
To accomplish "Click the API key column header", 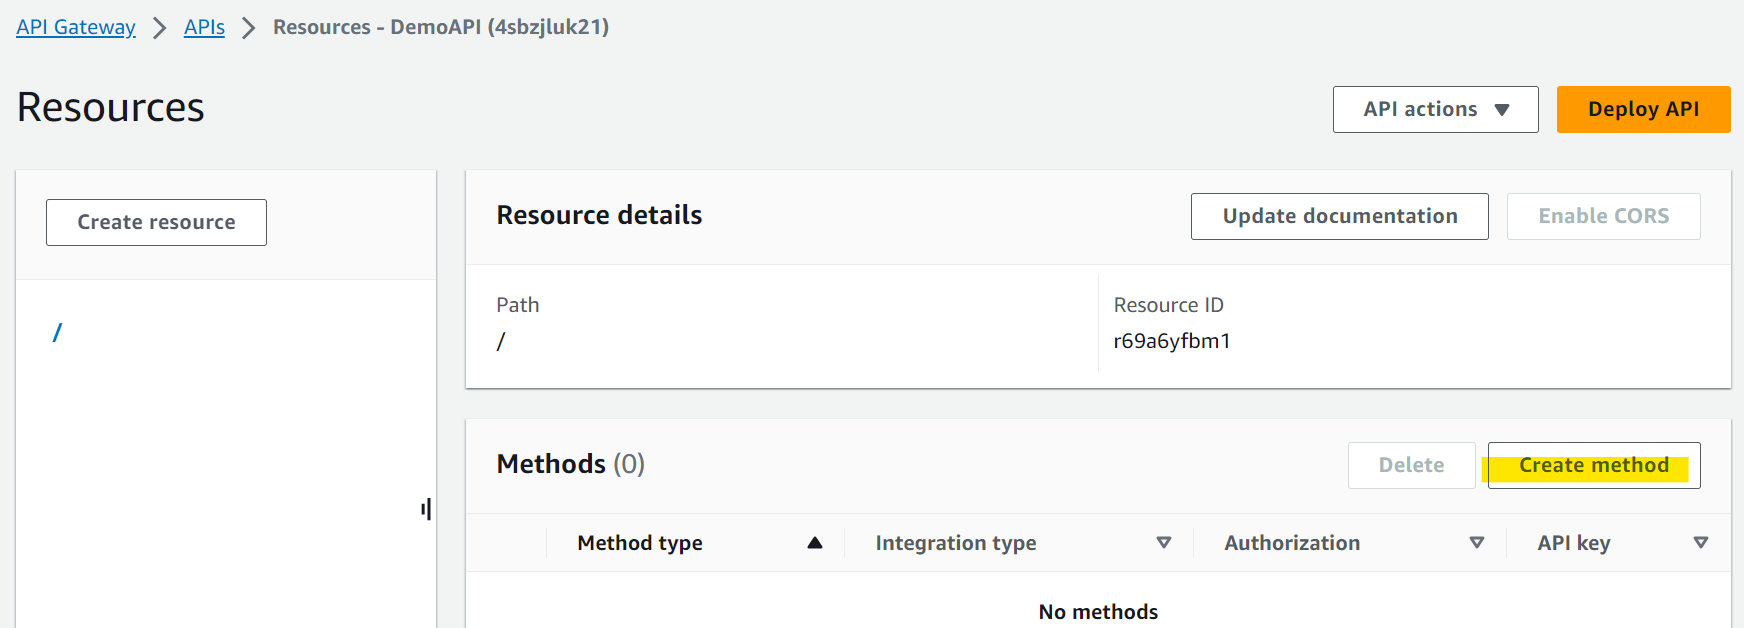I will pos(1574,543).
